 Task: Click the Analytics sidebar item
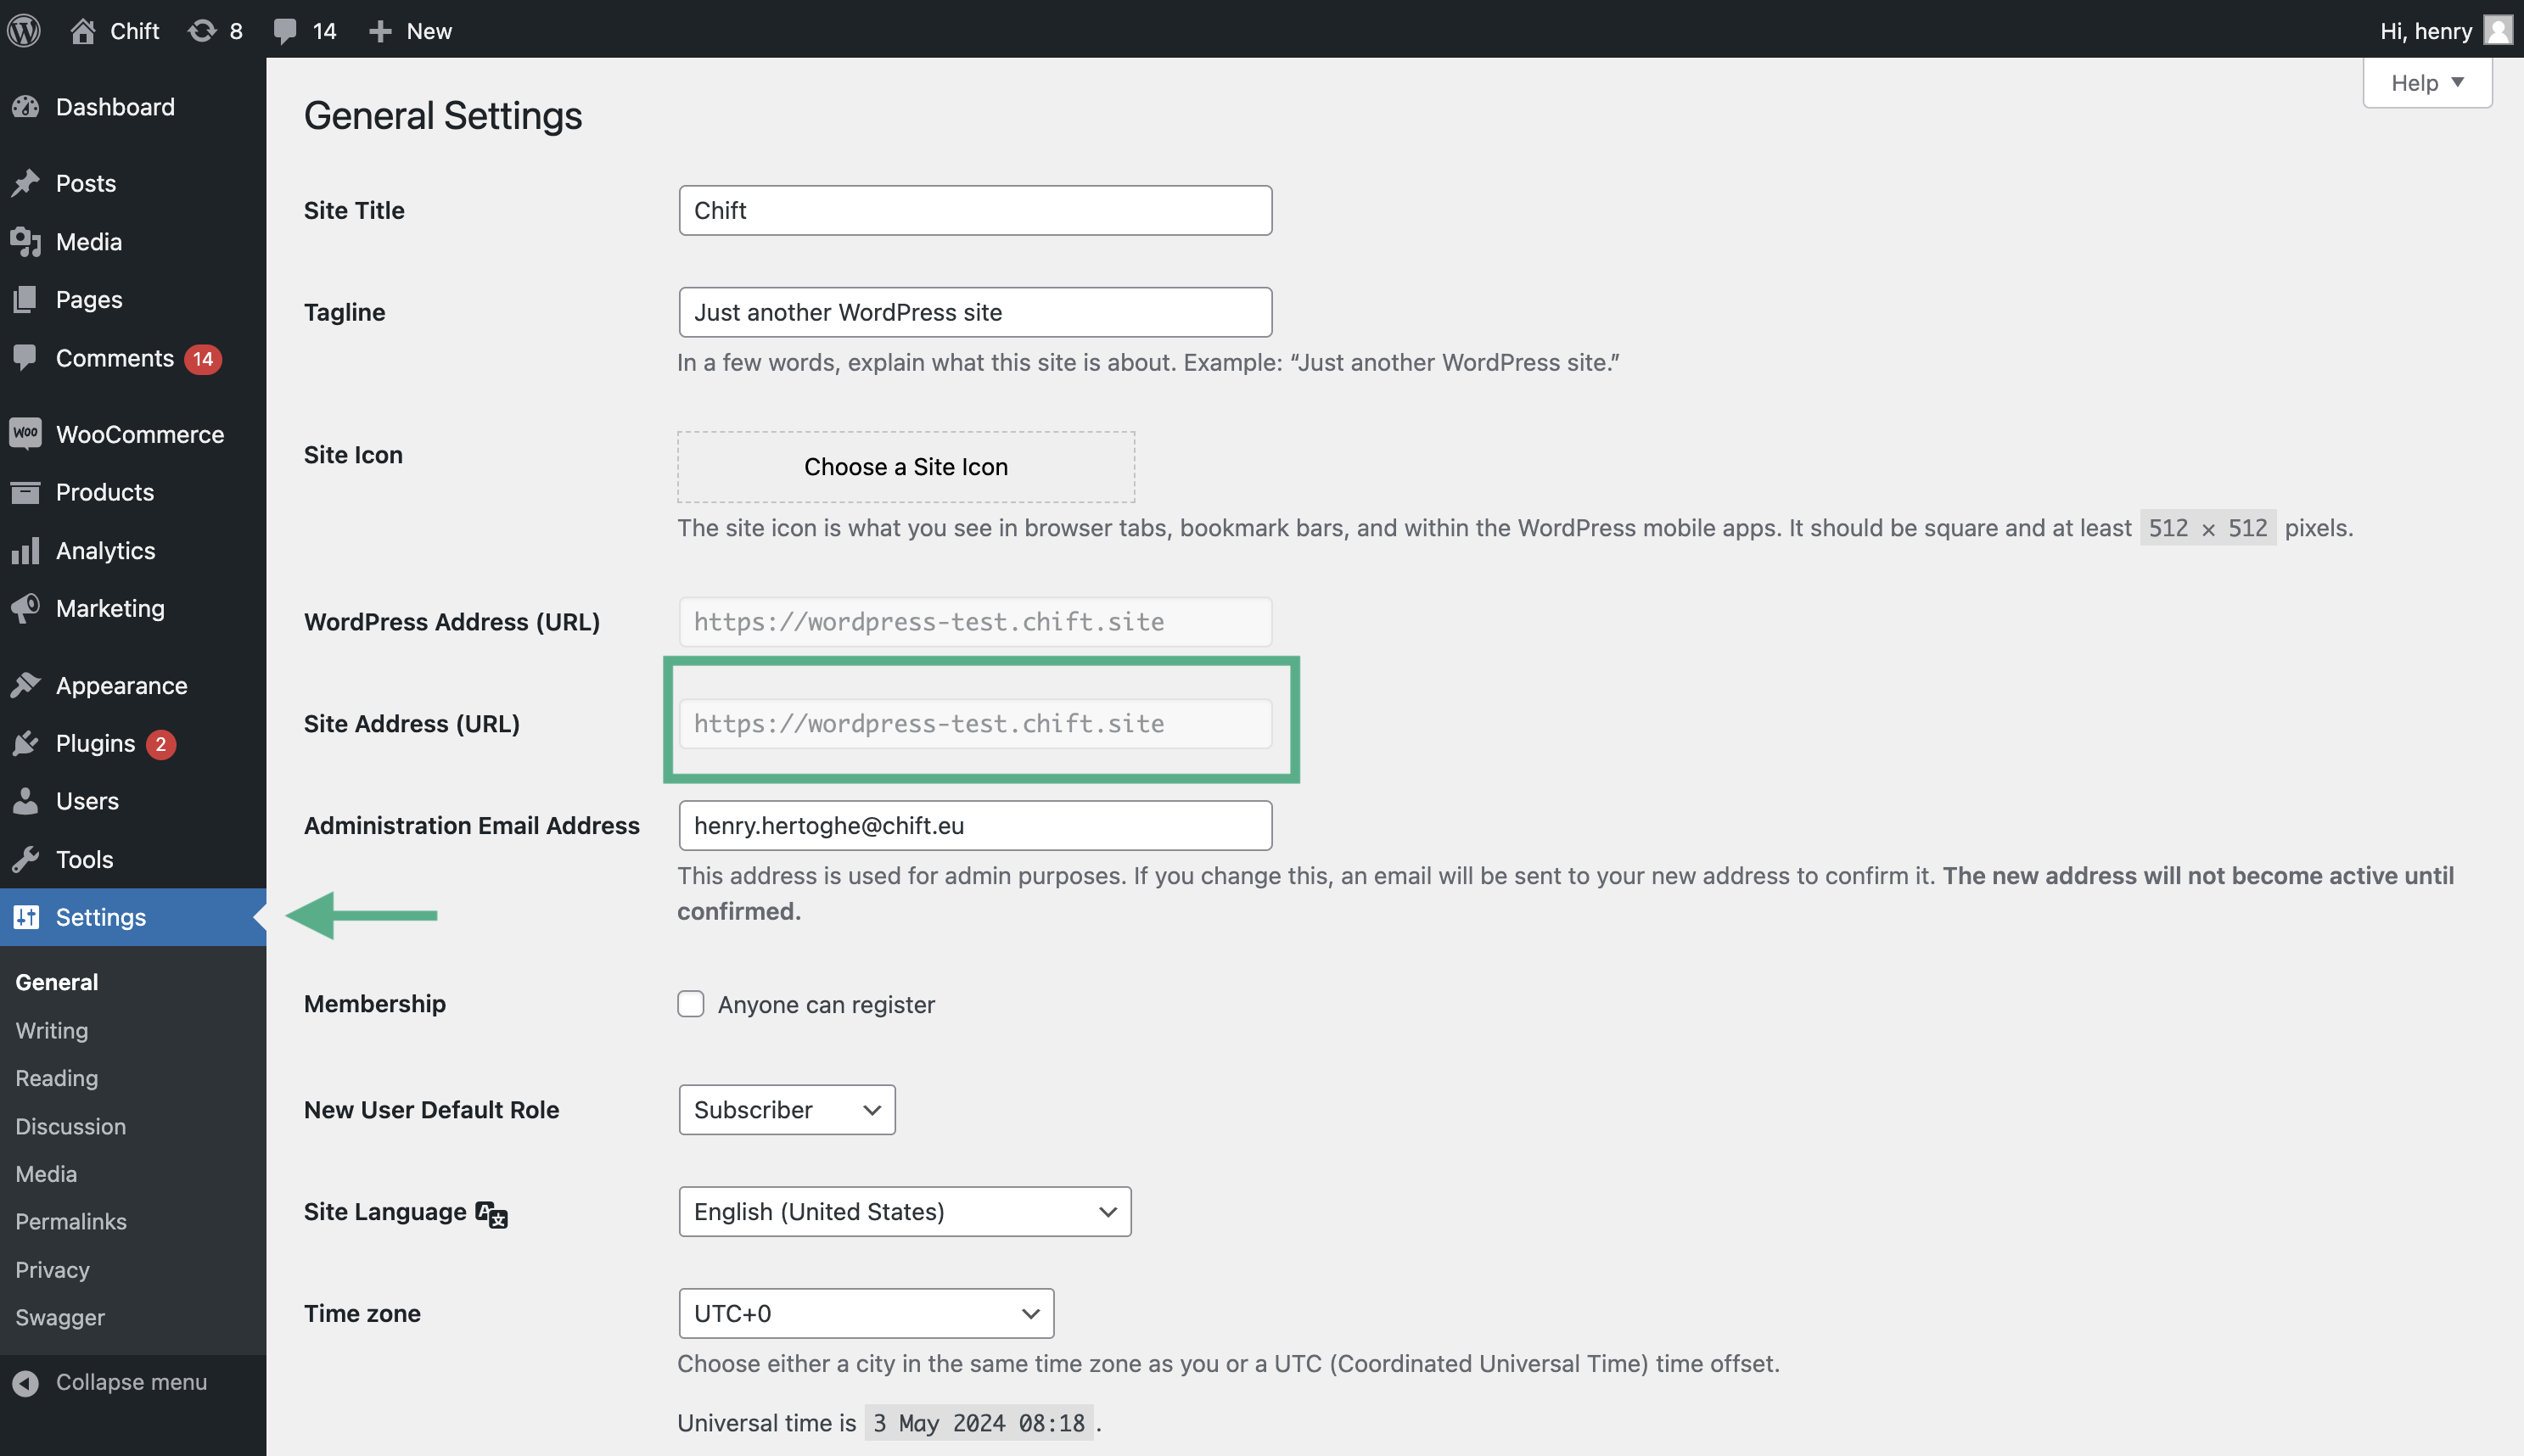coord(105,550)
